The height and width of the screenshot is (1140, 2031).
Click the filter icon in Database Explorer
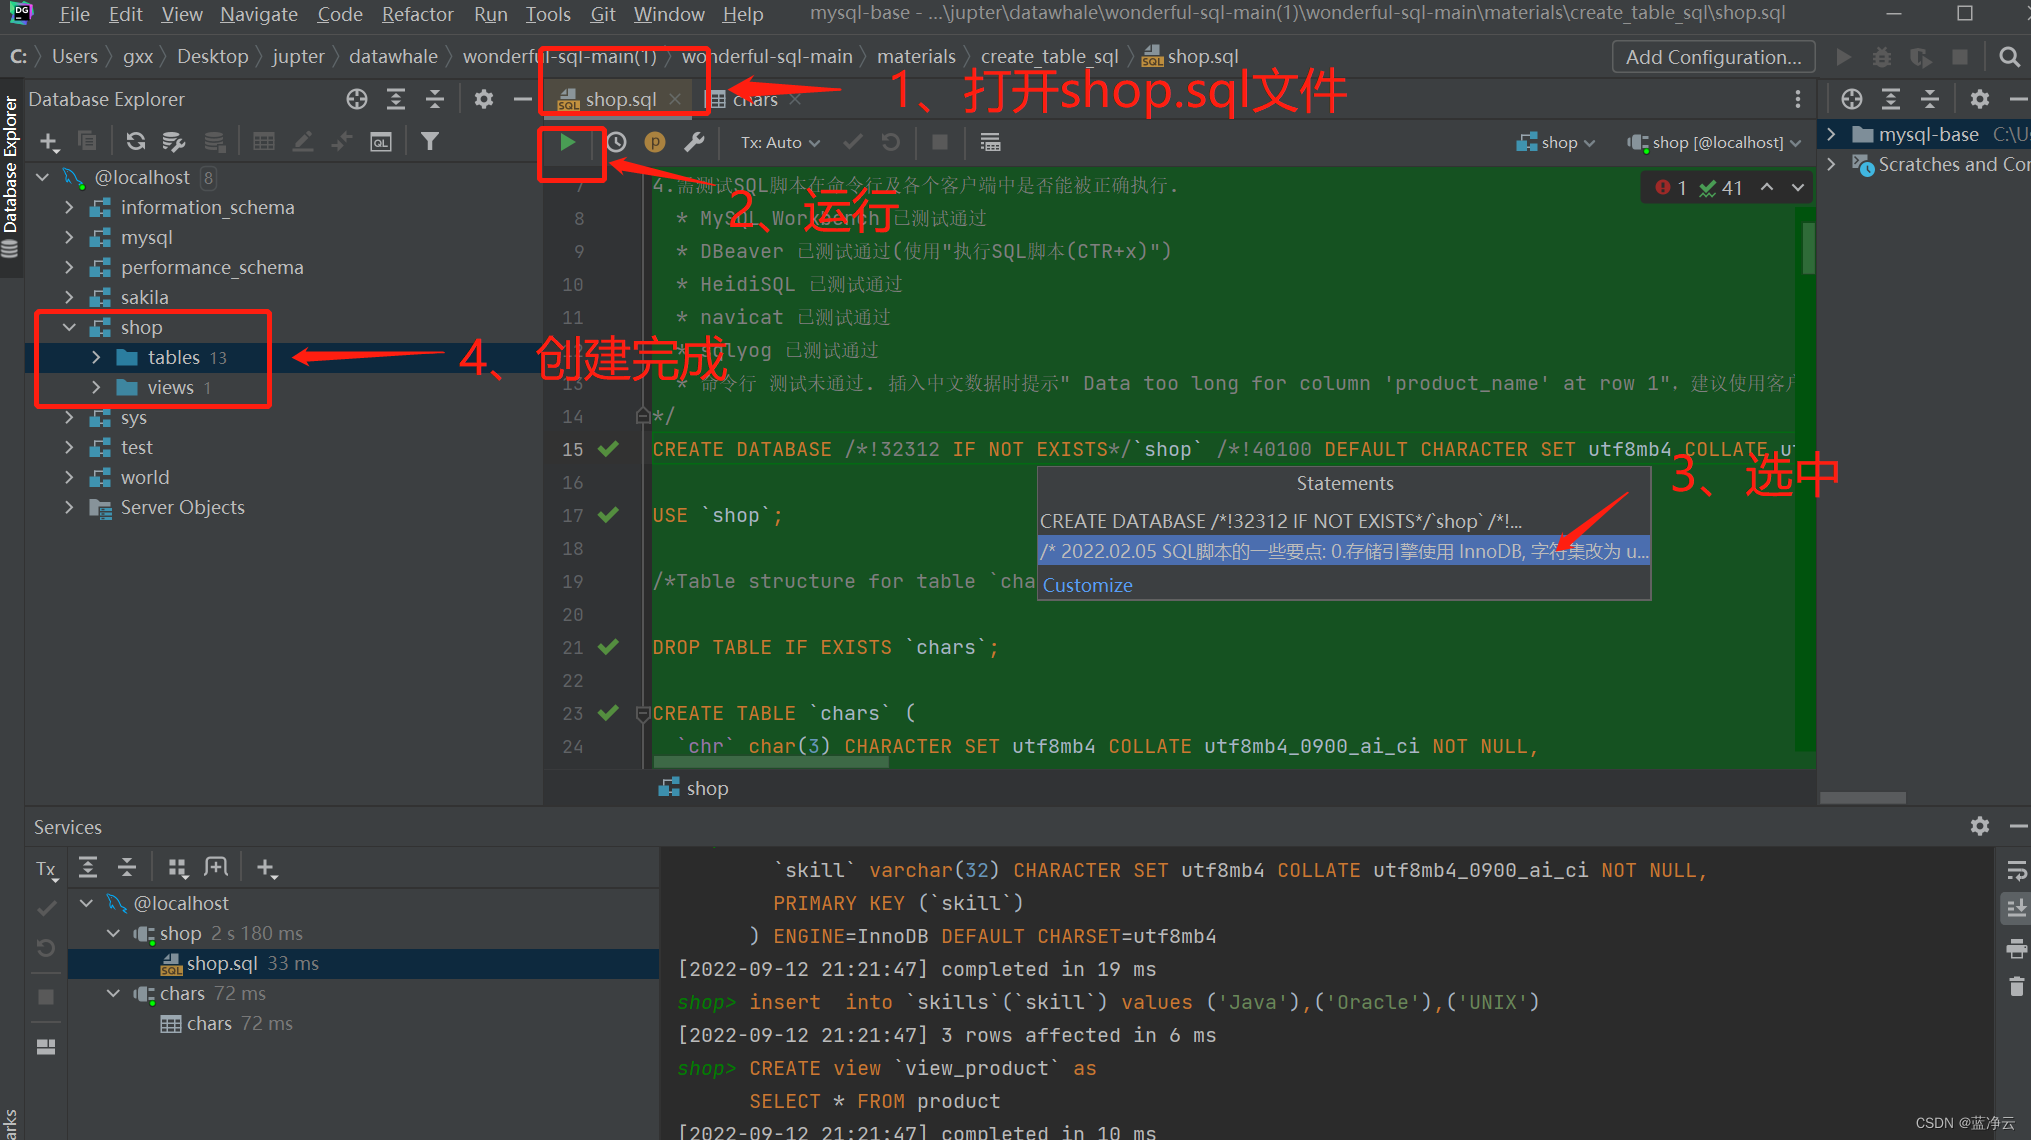click(x=430, y=142)
